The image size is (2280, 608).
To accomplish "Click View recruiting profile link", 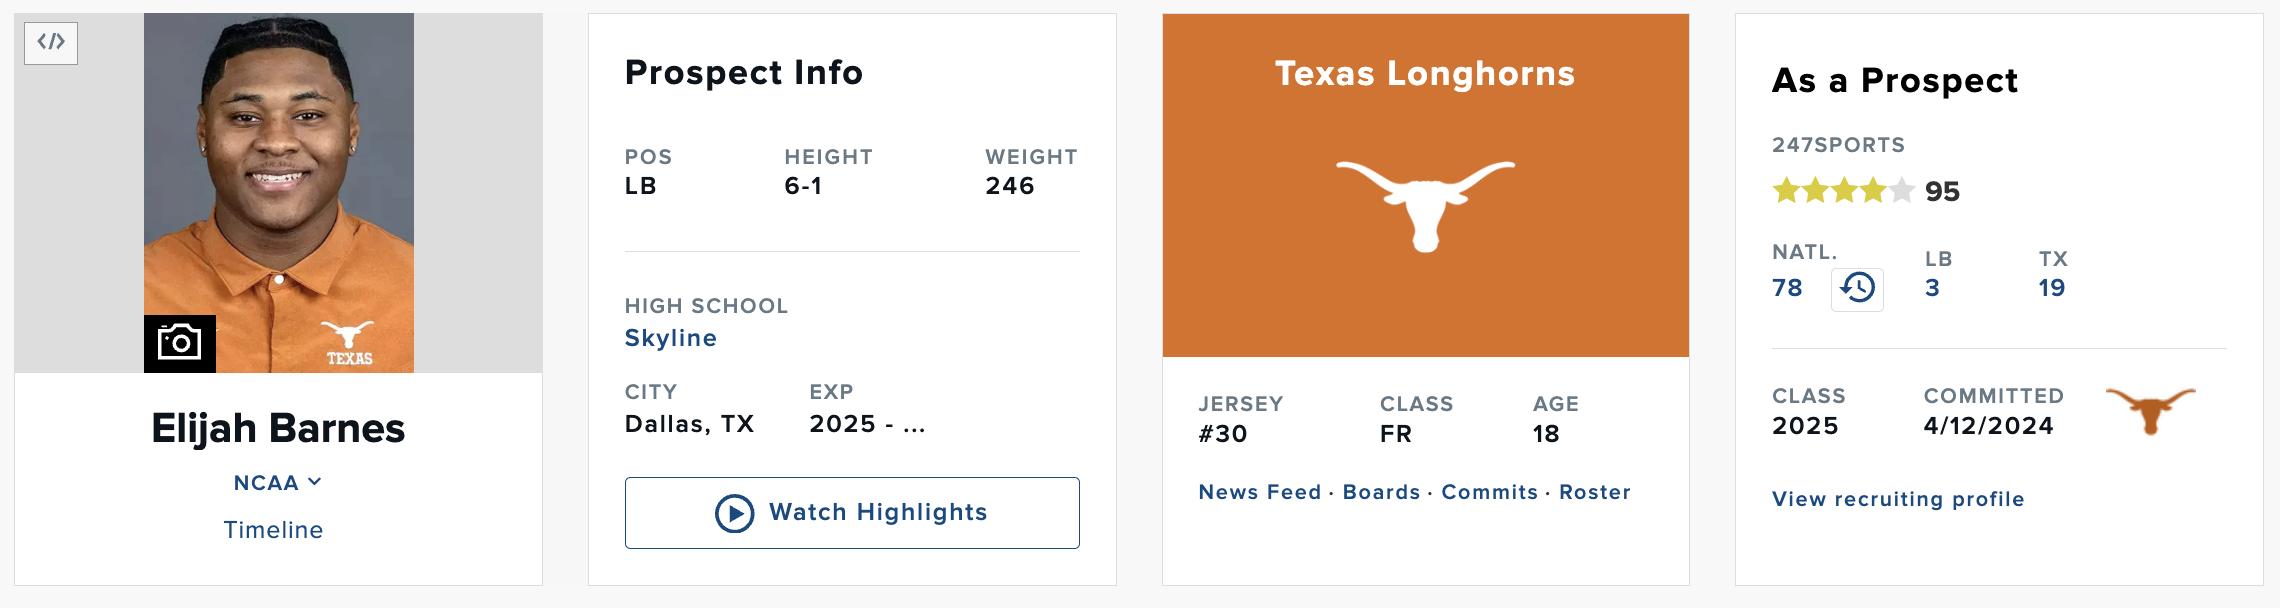I will [x=1897, y=499].
